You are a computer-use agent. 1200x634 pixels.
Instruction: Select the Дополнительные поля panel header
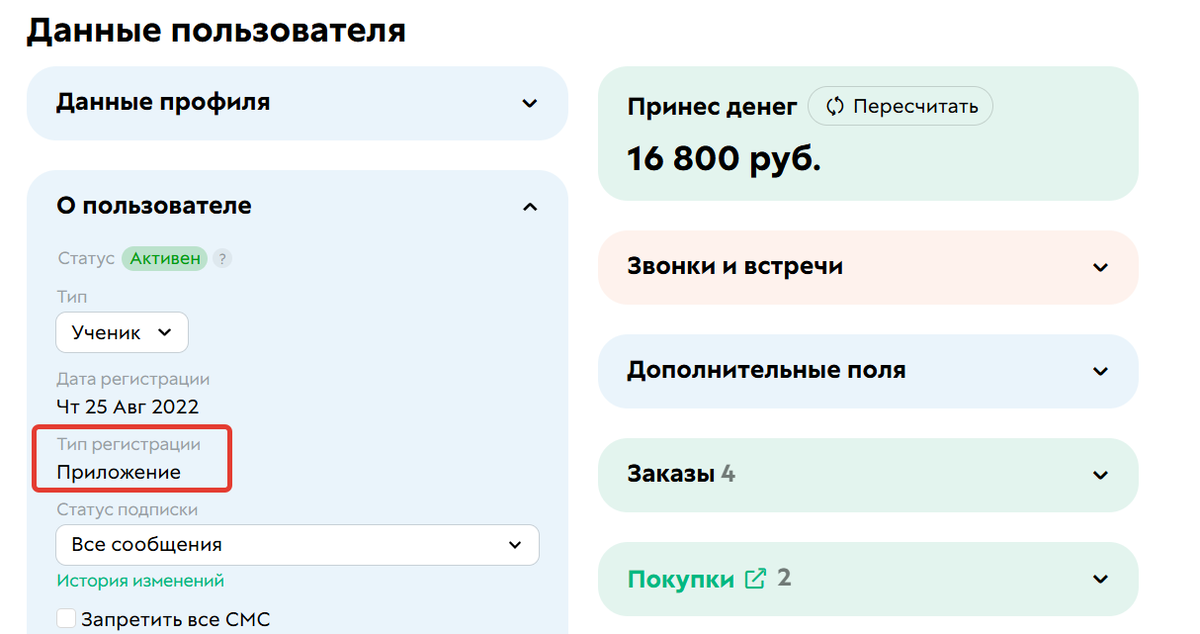768,370
